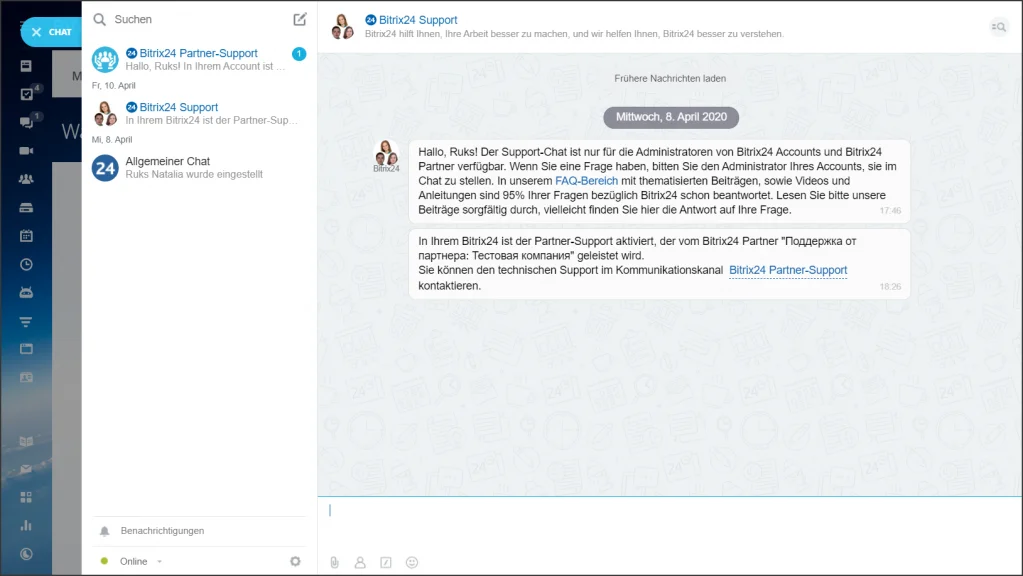This screenshot has height=576, width=1023.
Task: Follow the Bitrix24 Partner-Support message link
Action: pyautogui.click(x=787, y=270)
